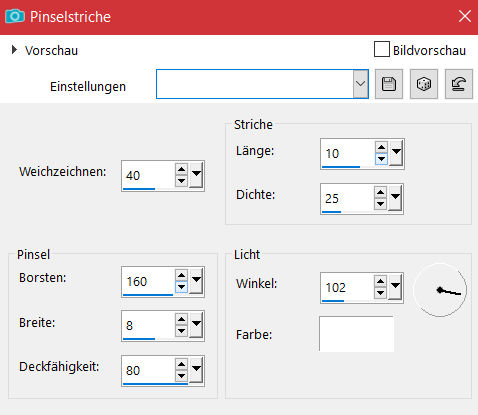The height and width of the screenshot is (415, 478).
Task: Open the Breite slider dropdown arrow
Action: pyautogui.click(x=196, y=325)
